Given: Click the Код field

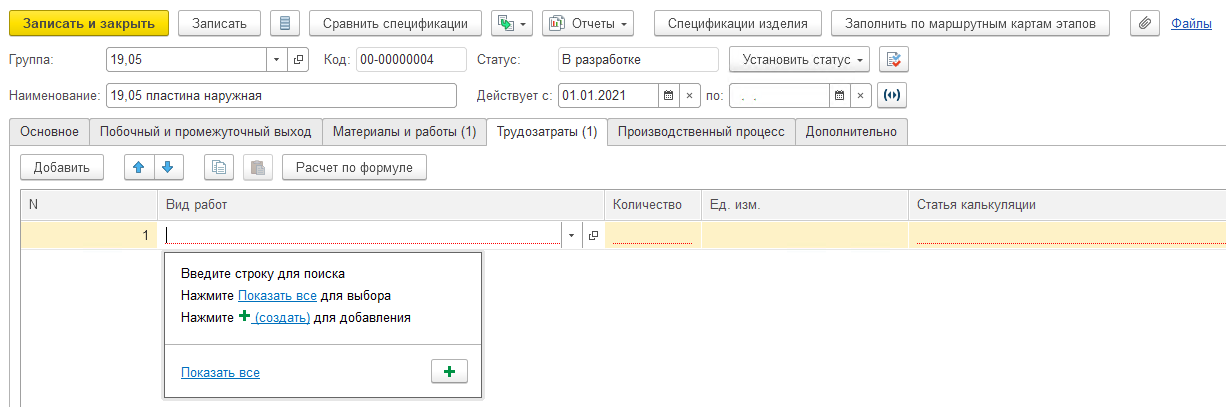Looking at the screenshot, I should click(x=410, y=60).
